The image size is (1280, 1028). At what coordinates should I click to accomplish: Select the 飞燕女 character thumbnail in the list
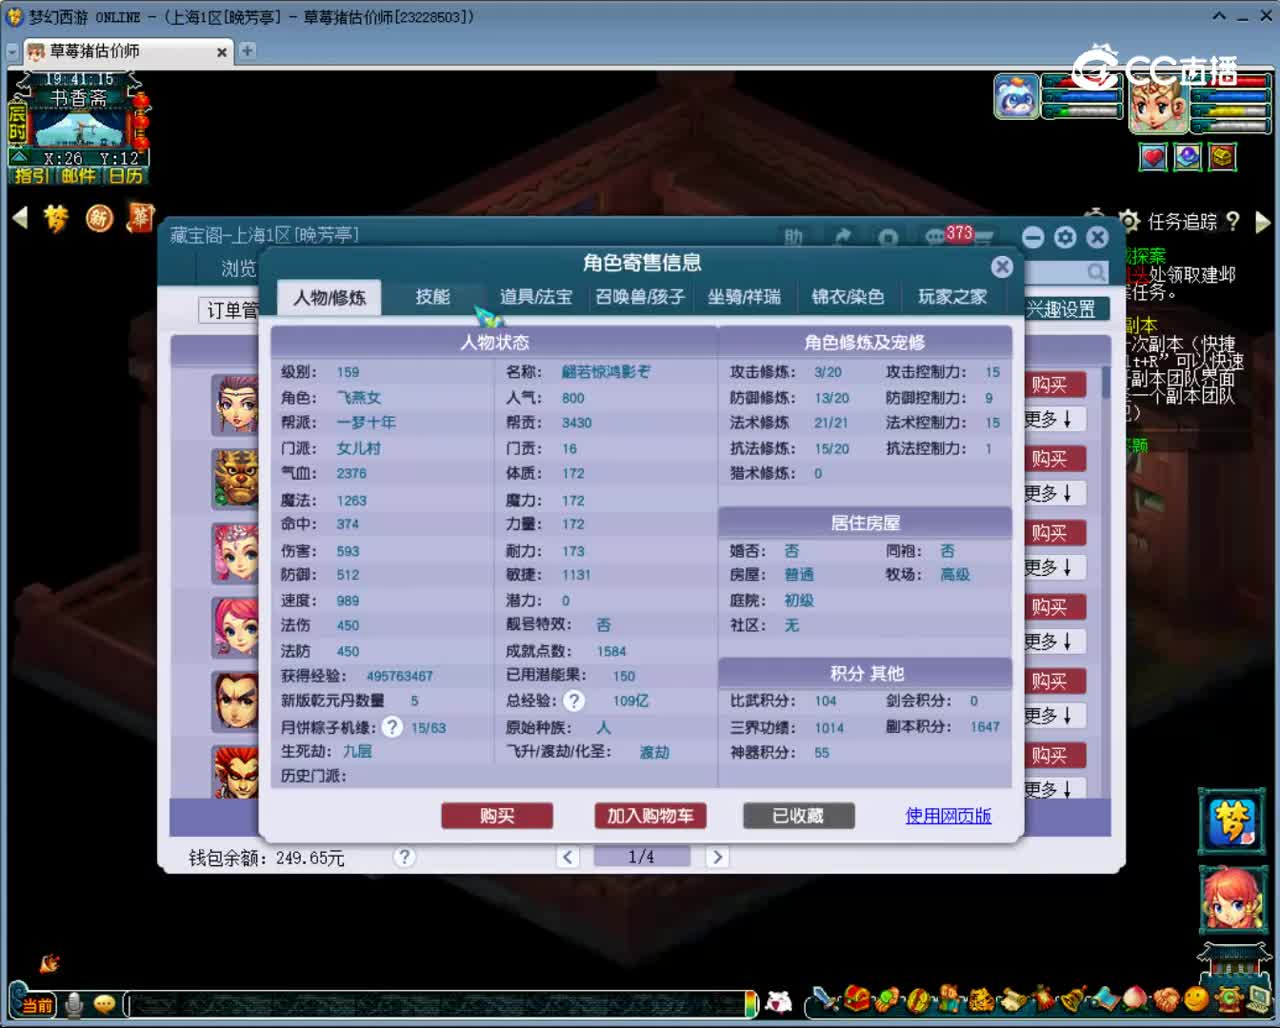click(x=235, y=405)
